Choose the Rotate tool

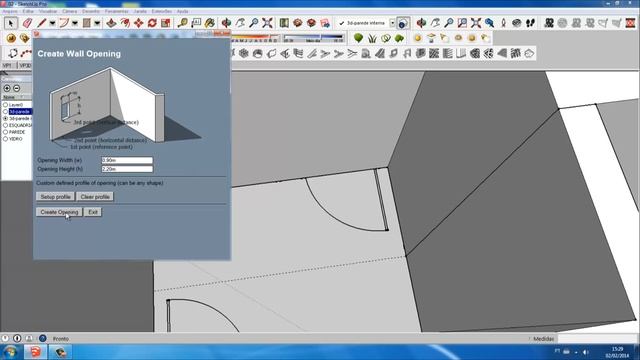pos(152,23)
